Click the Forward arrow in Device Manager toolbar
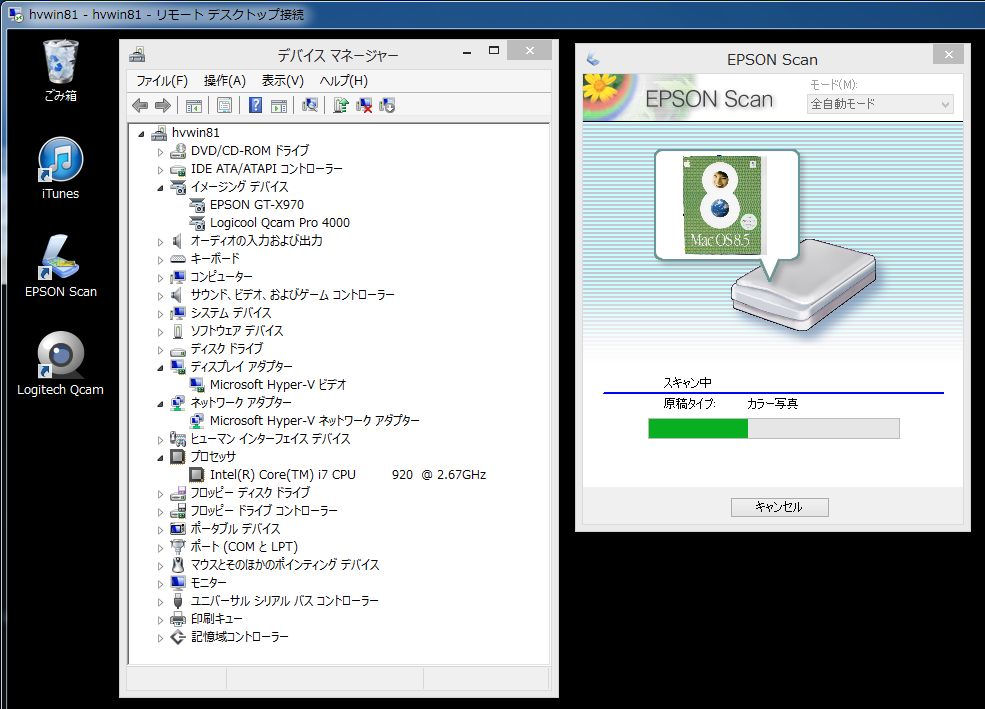 (163, 106)
